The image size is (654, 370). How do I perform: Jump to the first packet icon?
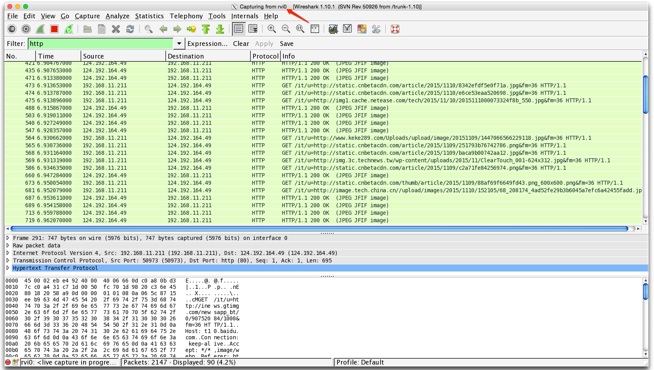[x=206, y=29]
